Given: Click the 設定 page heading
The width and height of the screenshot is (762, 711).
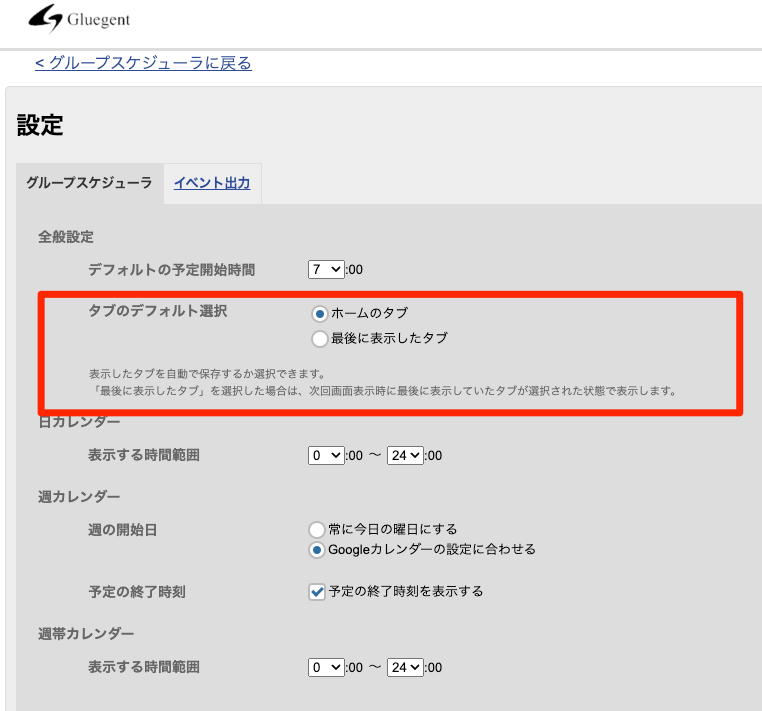Looking at the screenshot, I should tap(40, 125).
